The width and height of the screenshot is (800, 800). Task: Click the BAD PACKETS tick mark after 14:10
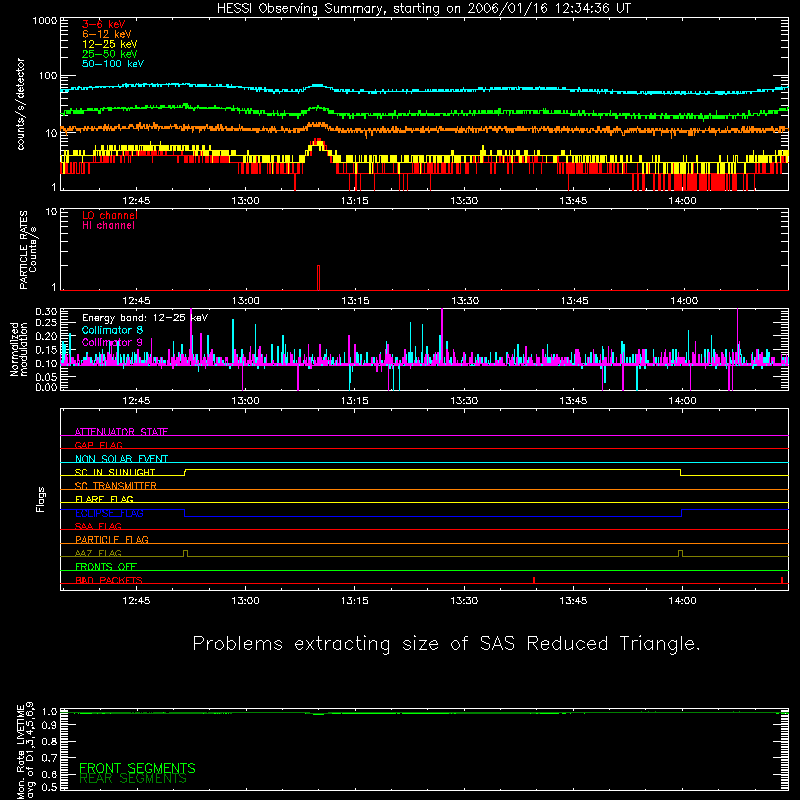(782, 580)
